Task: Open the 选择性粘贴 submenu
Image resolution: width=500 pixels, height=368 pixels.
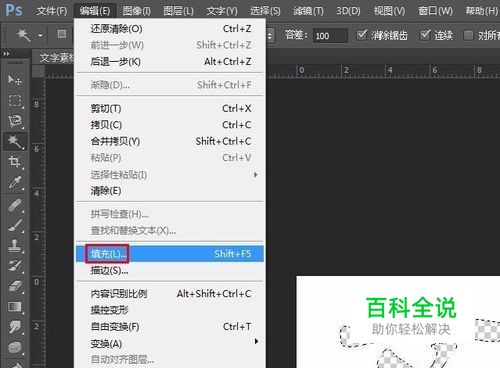Action: (x=170, y=174)
